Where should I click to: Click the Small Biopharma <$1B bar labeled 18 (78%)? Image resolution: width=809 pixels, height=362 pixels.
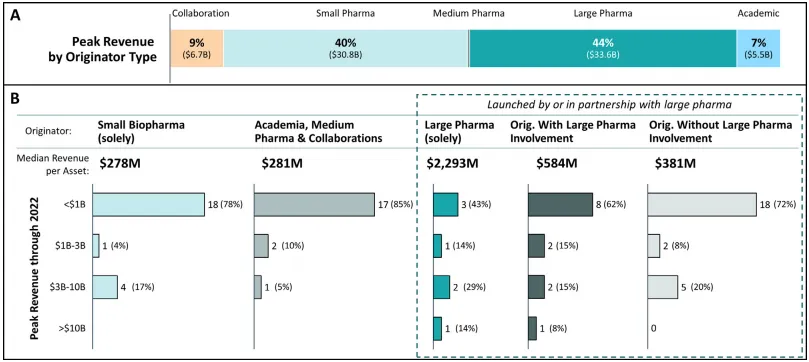(149, 205)
